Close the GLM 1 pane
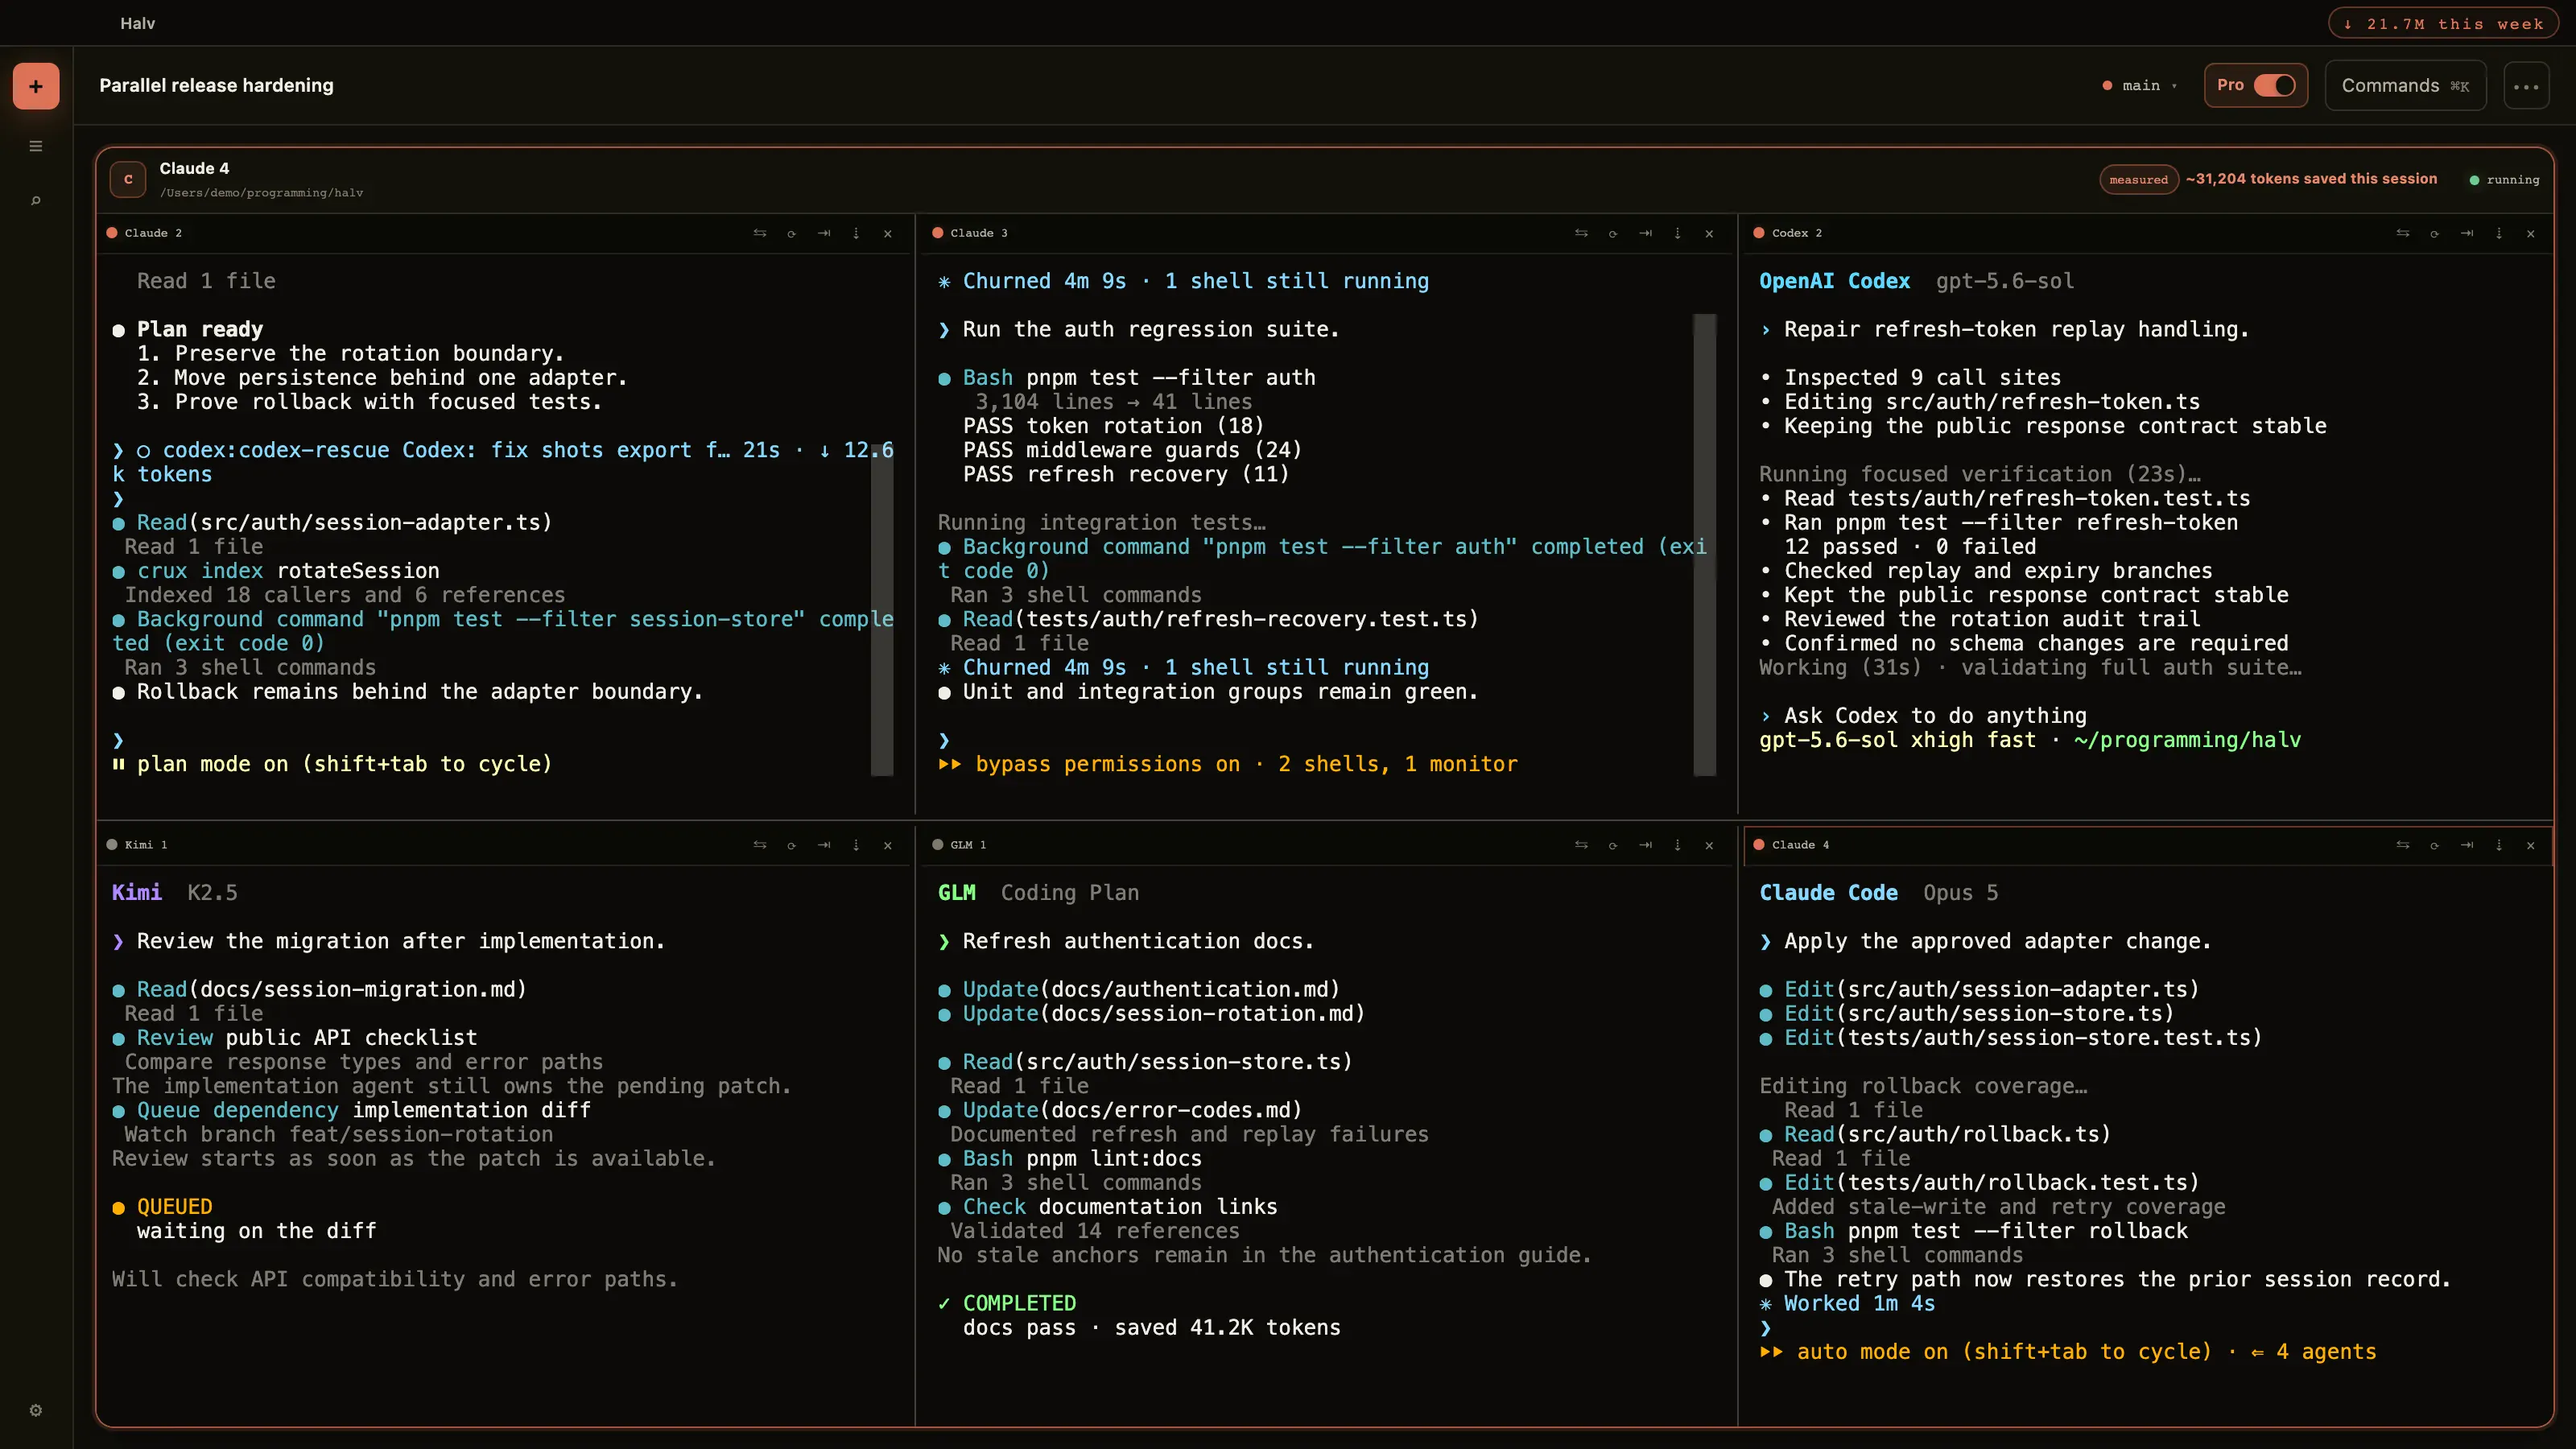The width and height of the screenshot is (2576, 1449). (1709, 845)
